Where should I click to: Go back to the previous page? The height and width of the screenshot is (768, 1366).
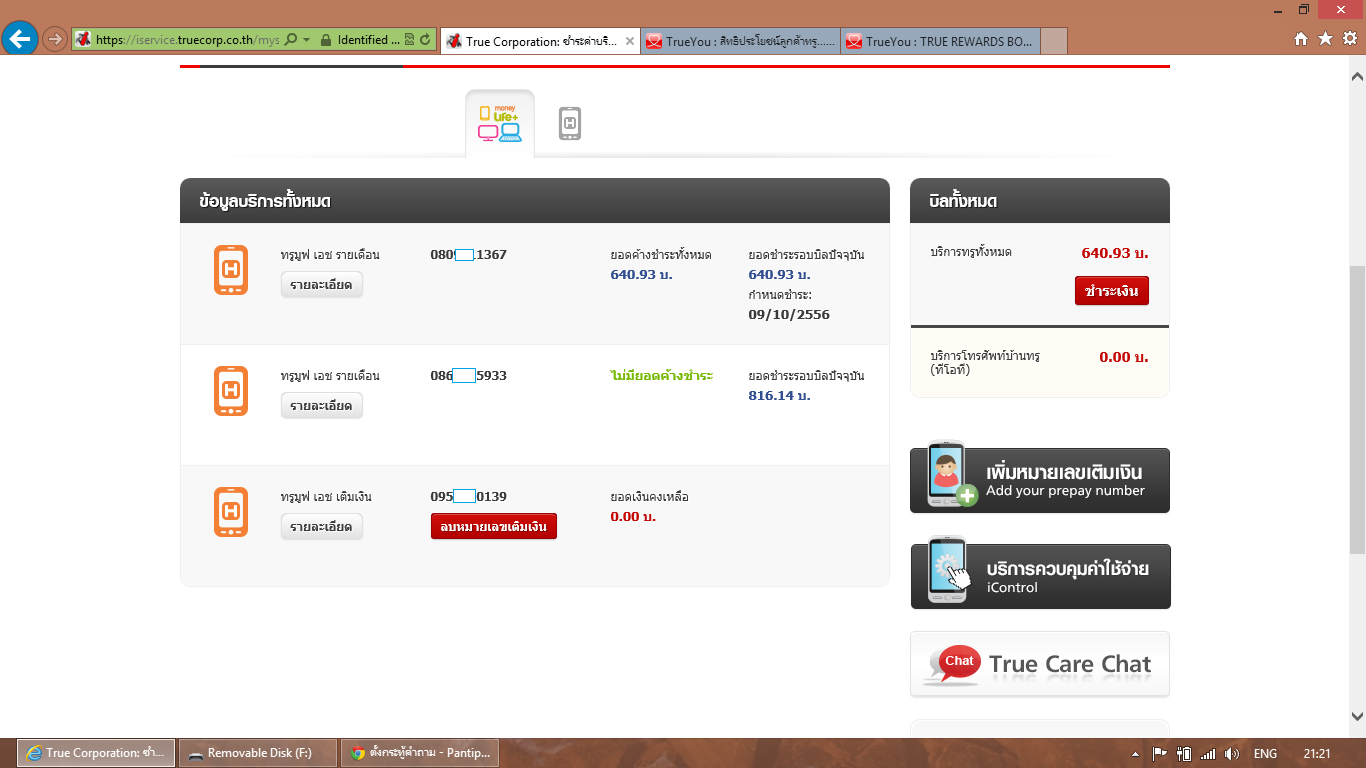coord(19,40)
